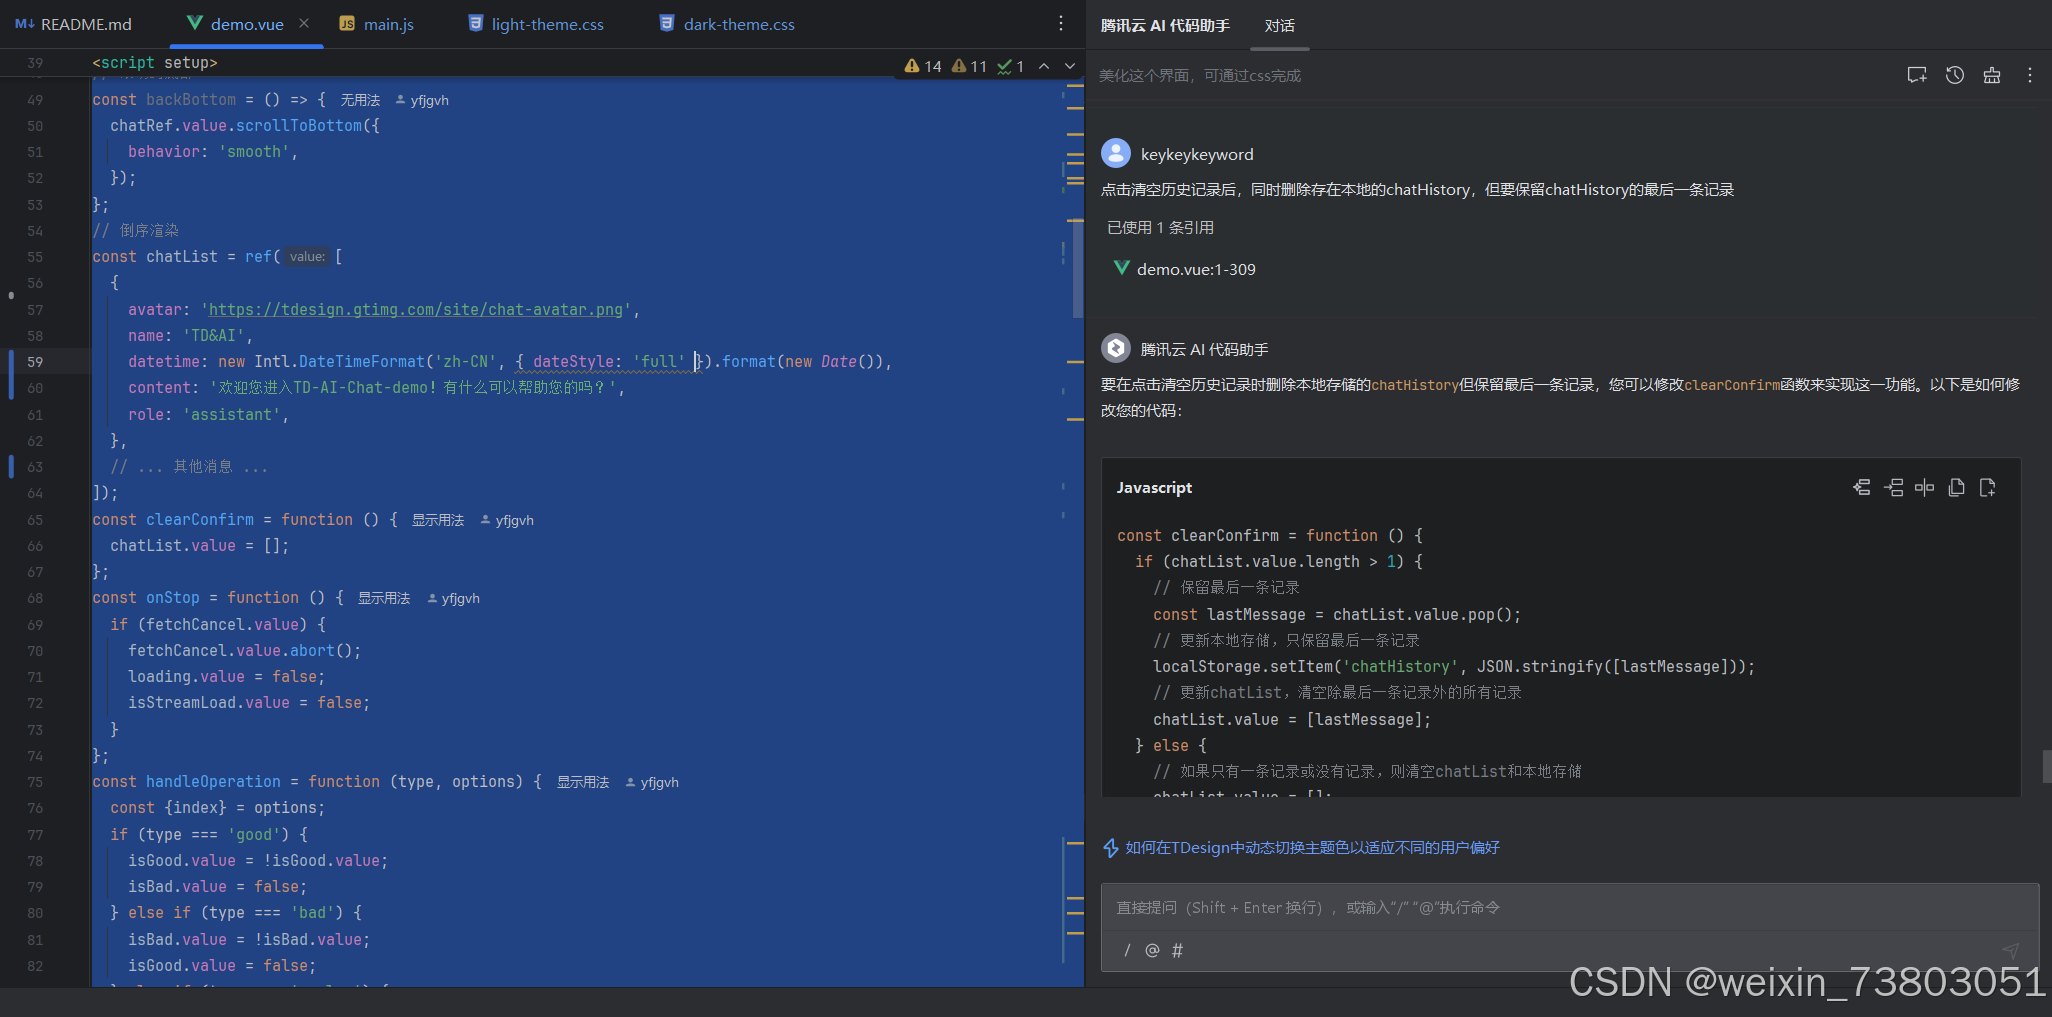Click previous prompt text 美化这个界面
The image size is (2052, 1017).
(x=1200, y=76)
